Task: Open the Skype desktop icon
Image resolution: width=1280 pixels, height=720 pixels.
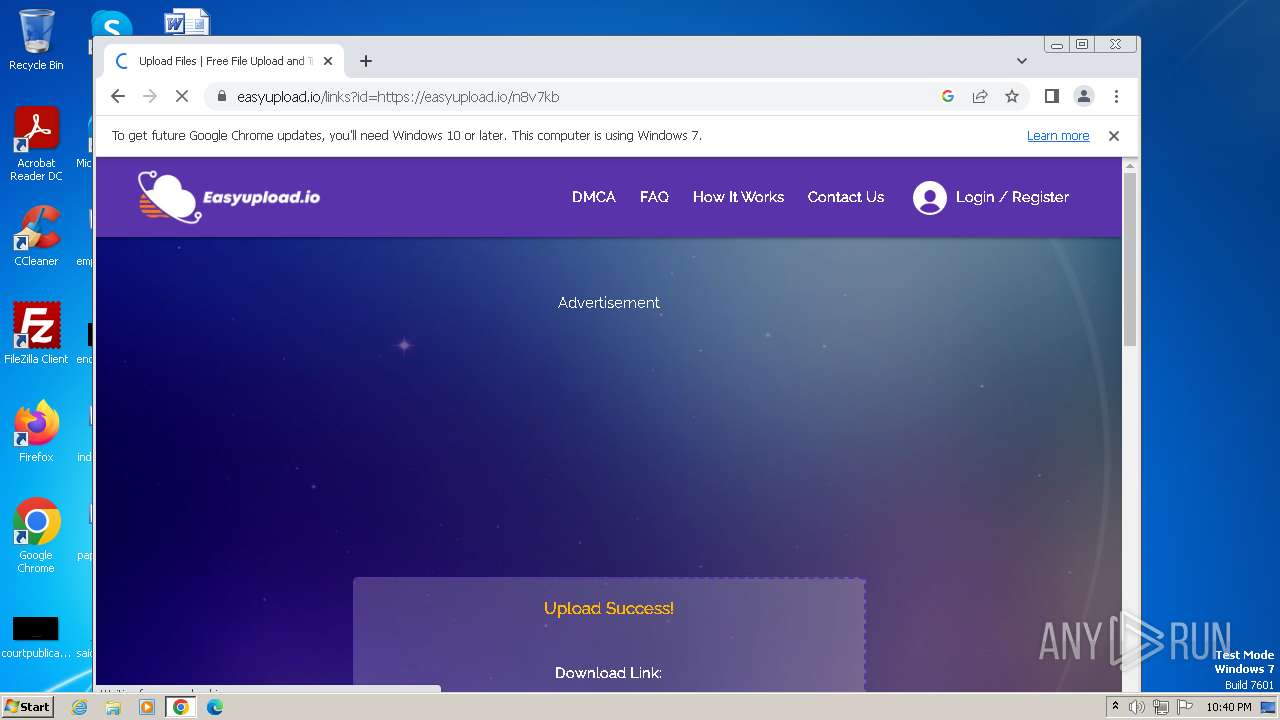Action: coord(111,24)
